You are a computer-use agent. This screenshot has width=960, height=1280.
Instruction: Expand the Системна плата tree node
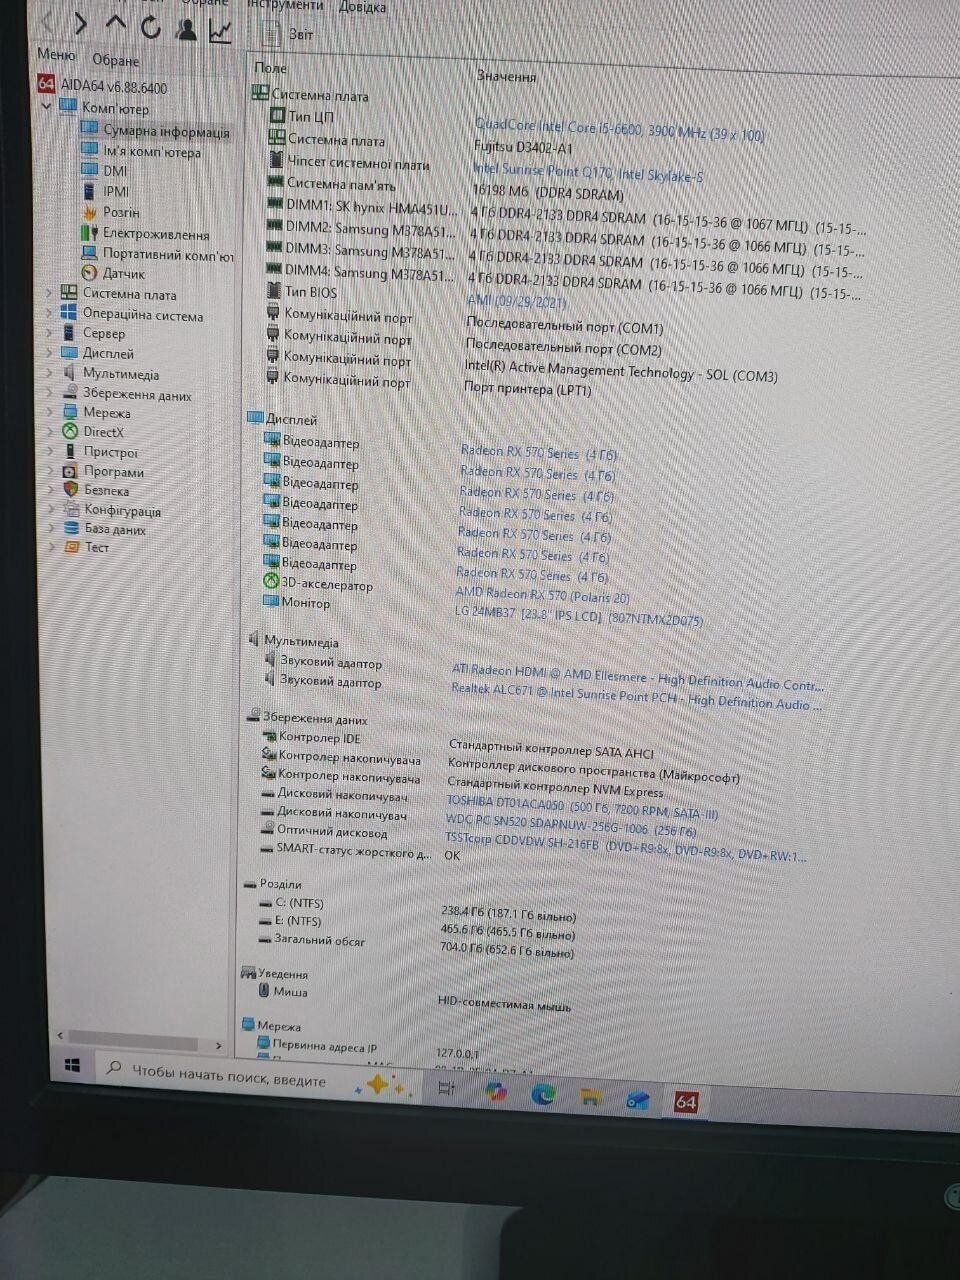pyautogui.click(x=48, y=294)
